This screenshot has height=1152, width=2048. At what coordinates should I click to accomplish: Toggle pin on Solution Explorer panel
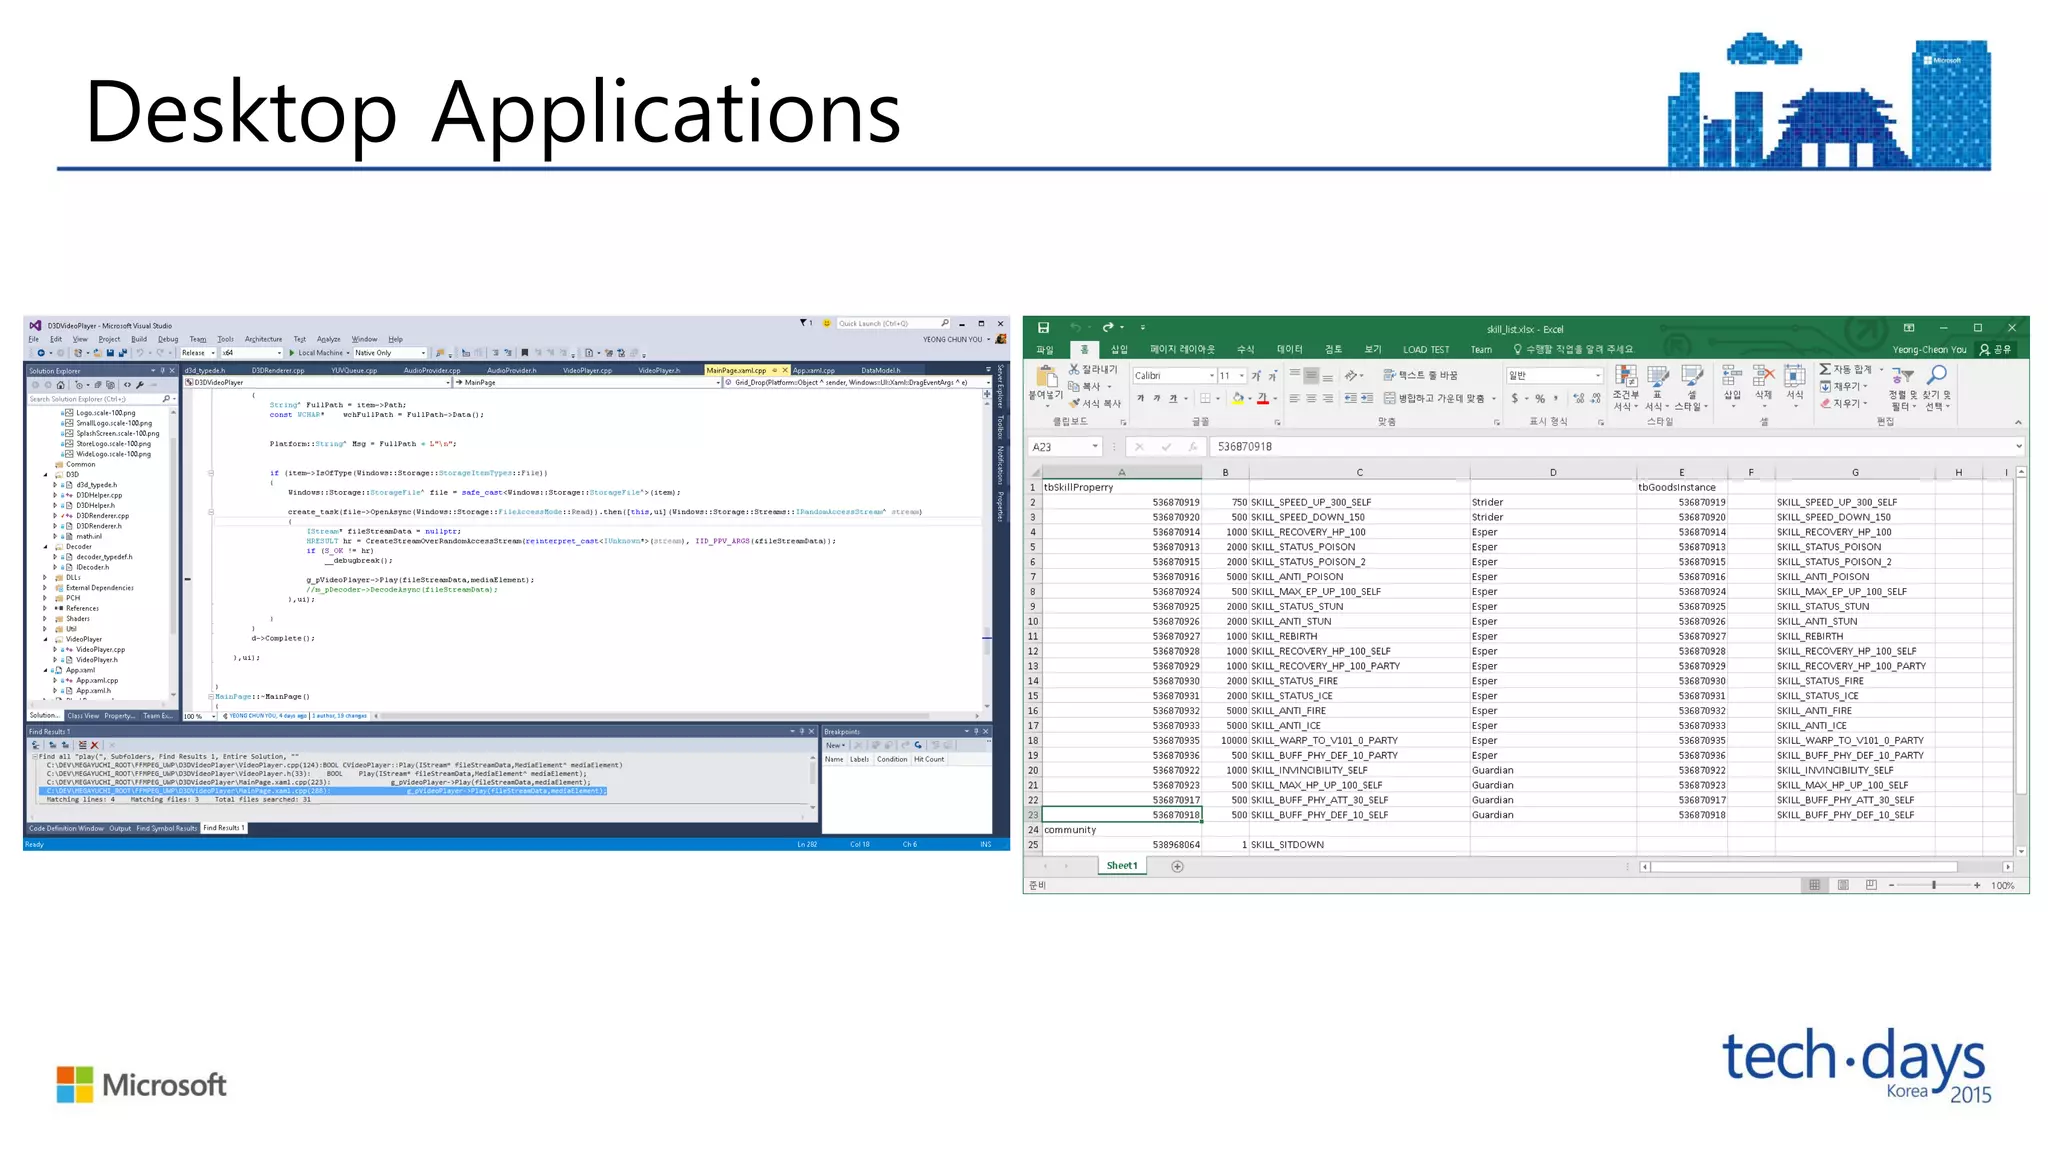pos(162,371)
